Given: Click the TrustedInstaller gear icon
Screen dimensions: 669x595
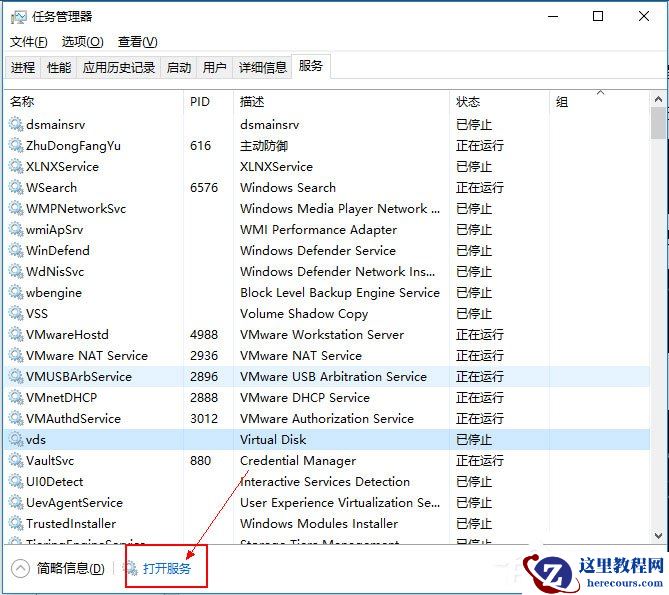Looking at the screenshot, I should [16, 523].
